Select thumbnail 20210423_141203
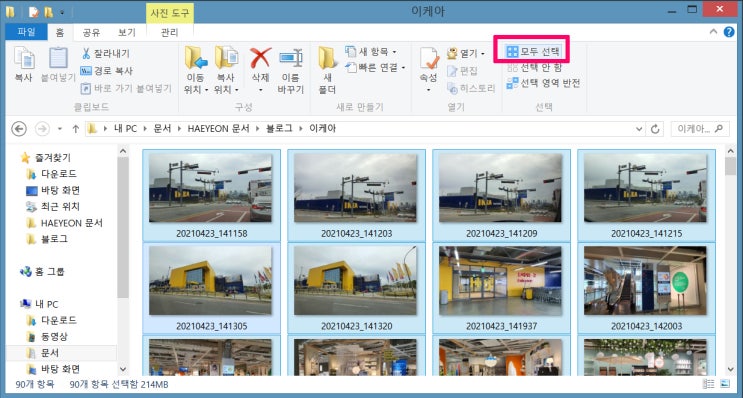This screenshot has height=398, width=743. [356, 195]
